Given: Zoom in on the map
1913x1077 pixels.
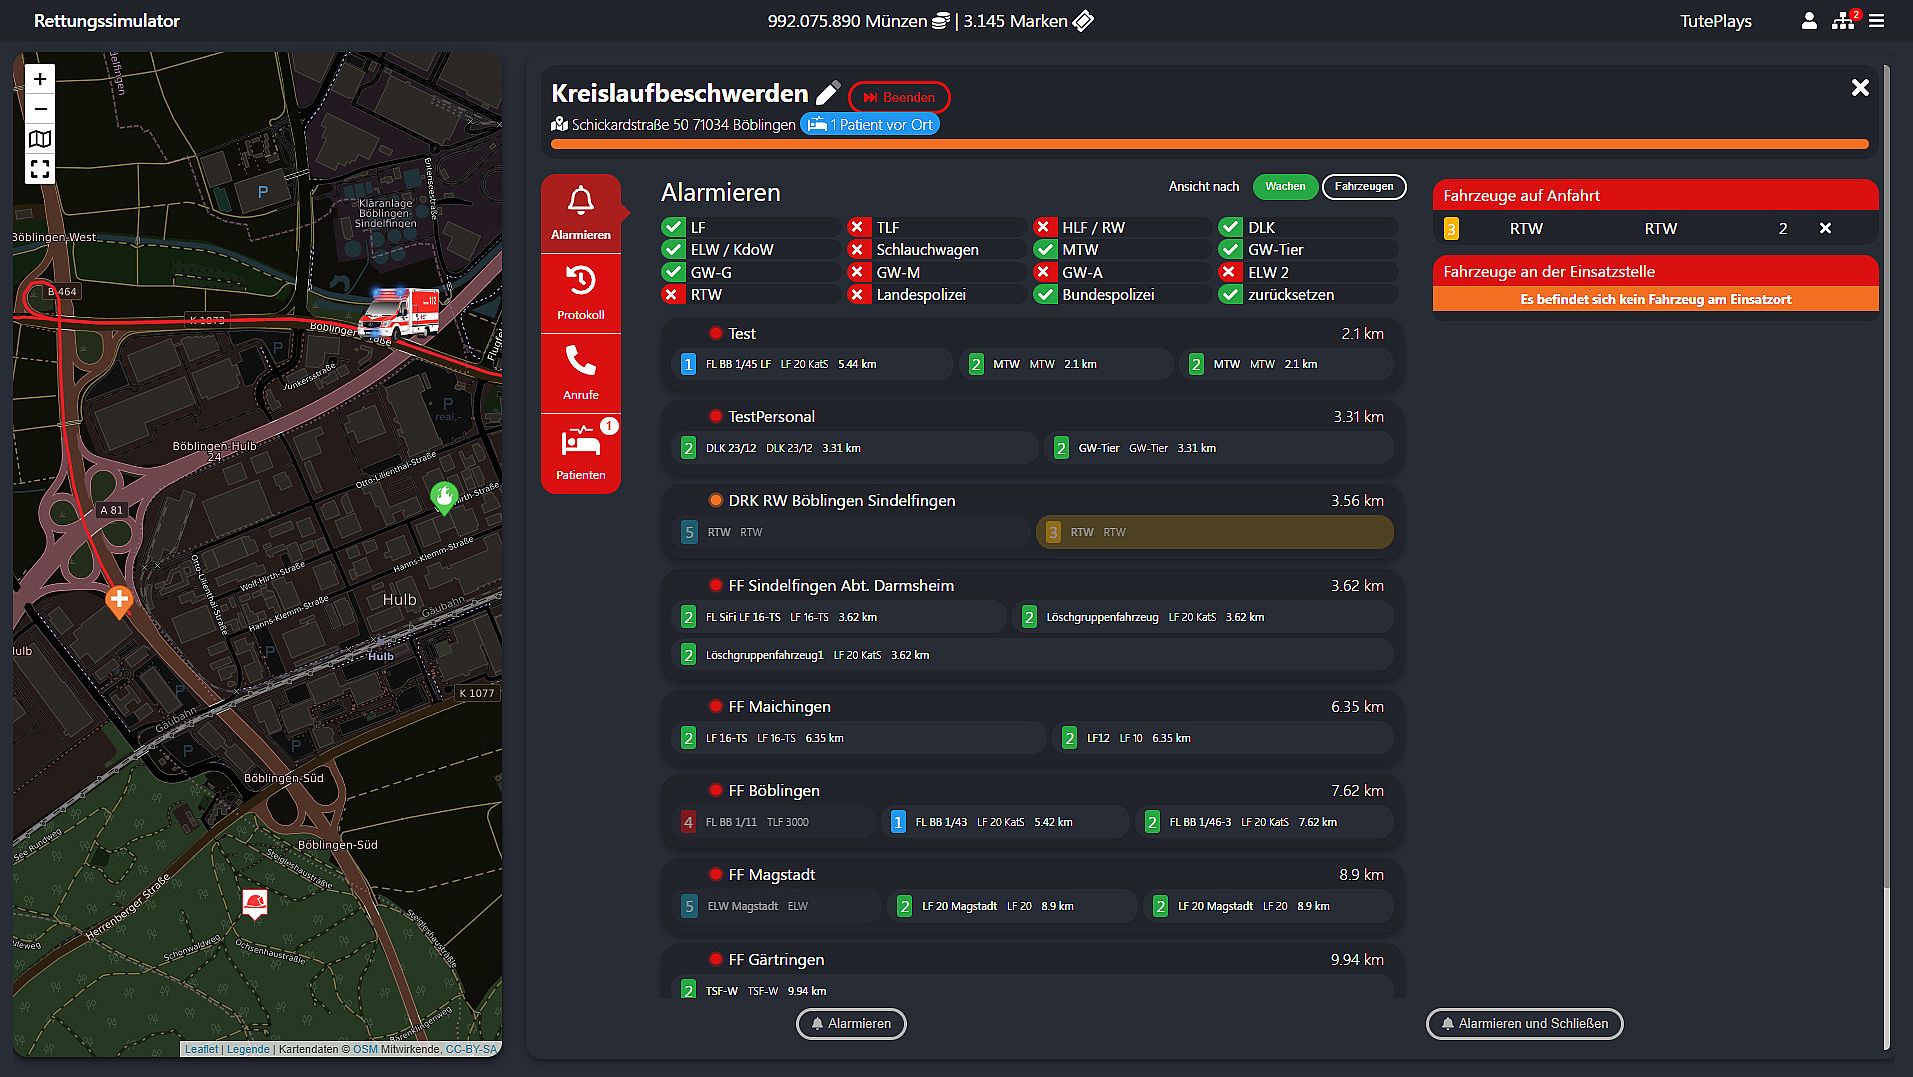Looking at the screenshot, I should [40, 79].
